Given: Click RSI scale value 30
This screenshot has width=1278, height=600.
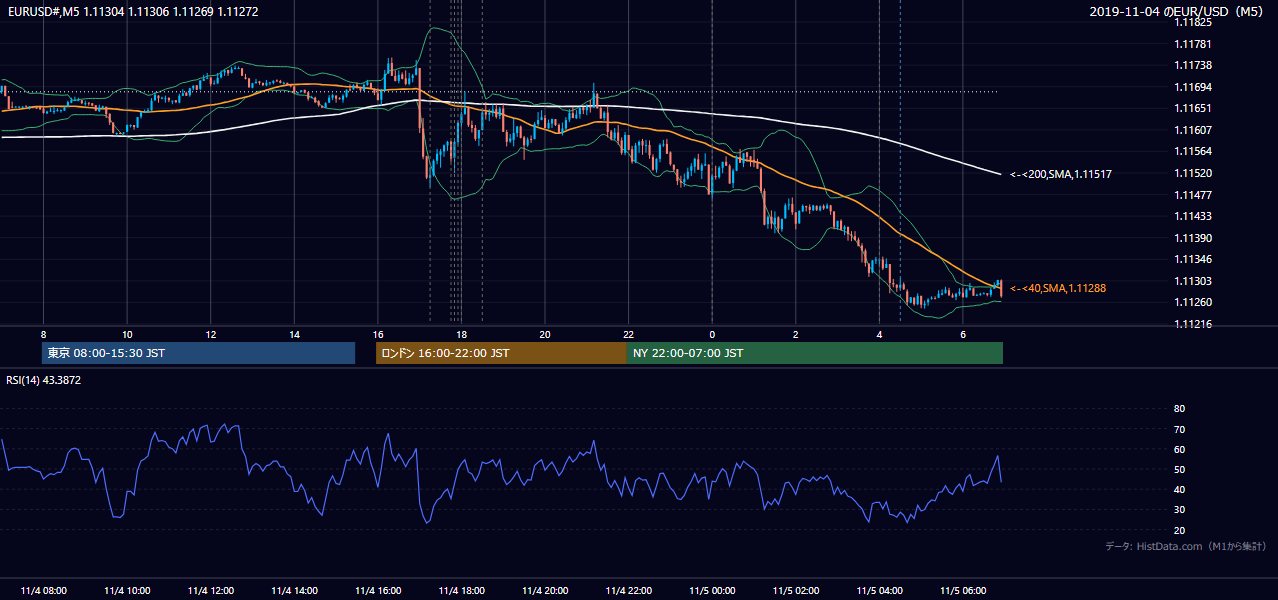Looking at the screenshot, I should pos(1180,509).
